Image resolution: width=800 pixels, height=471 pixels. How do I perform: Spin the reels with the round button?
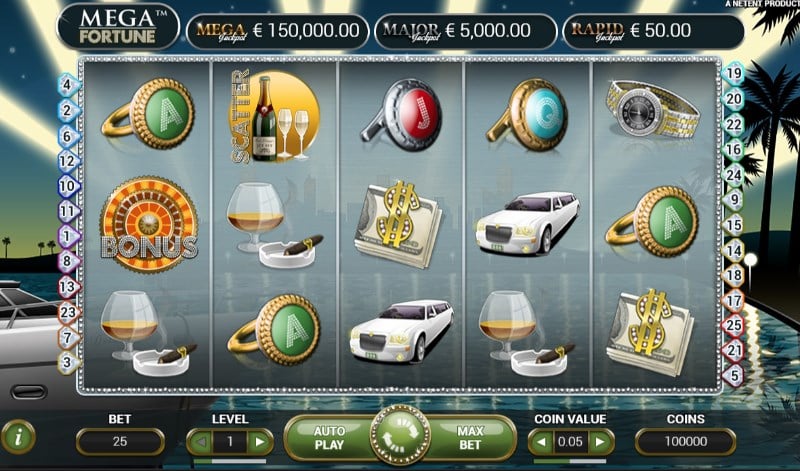(401, 435)
